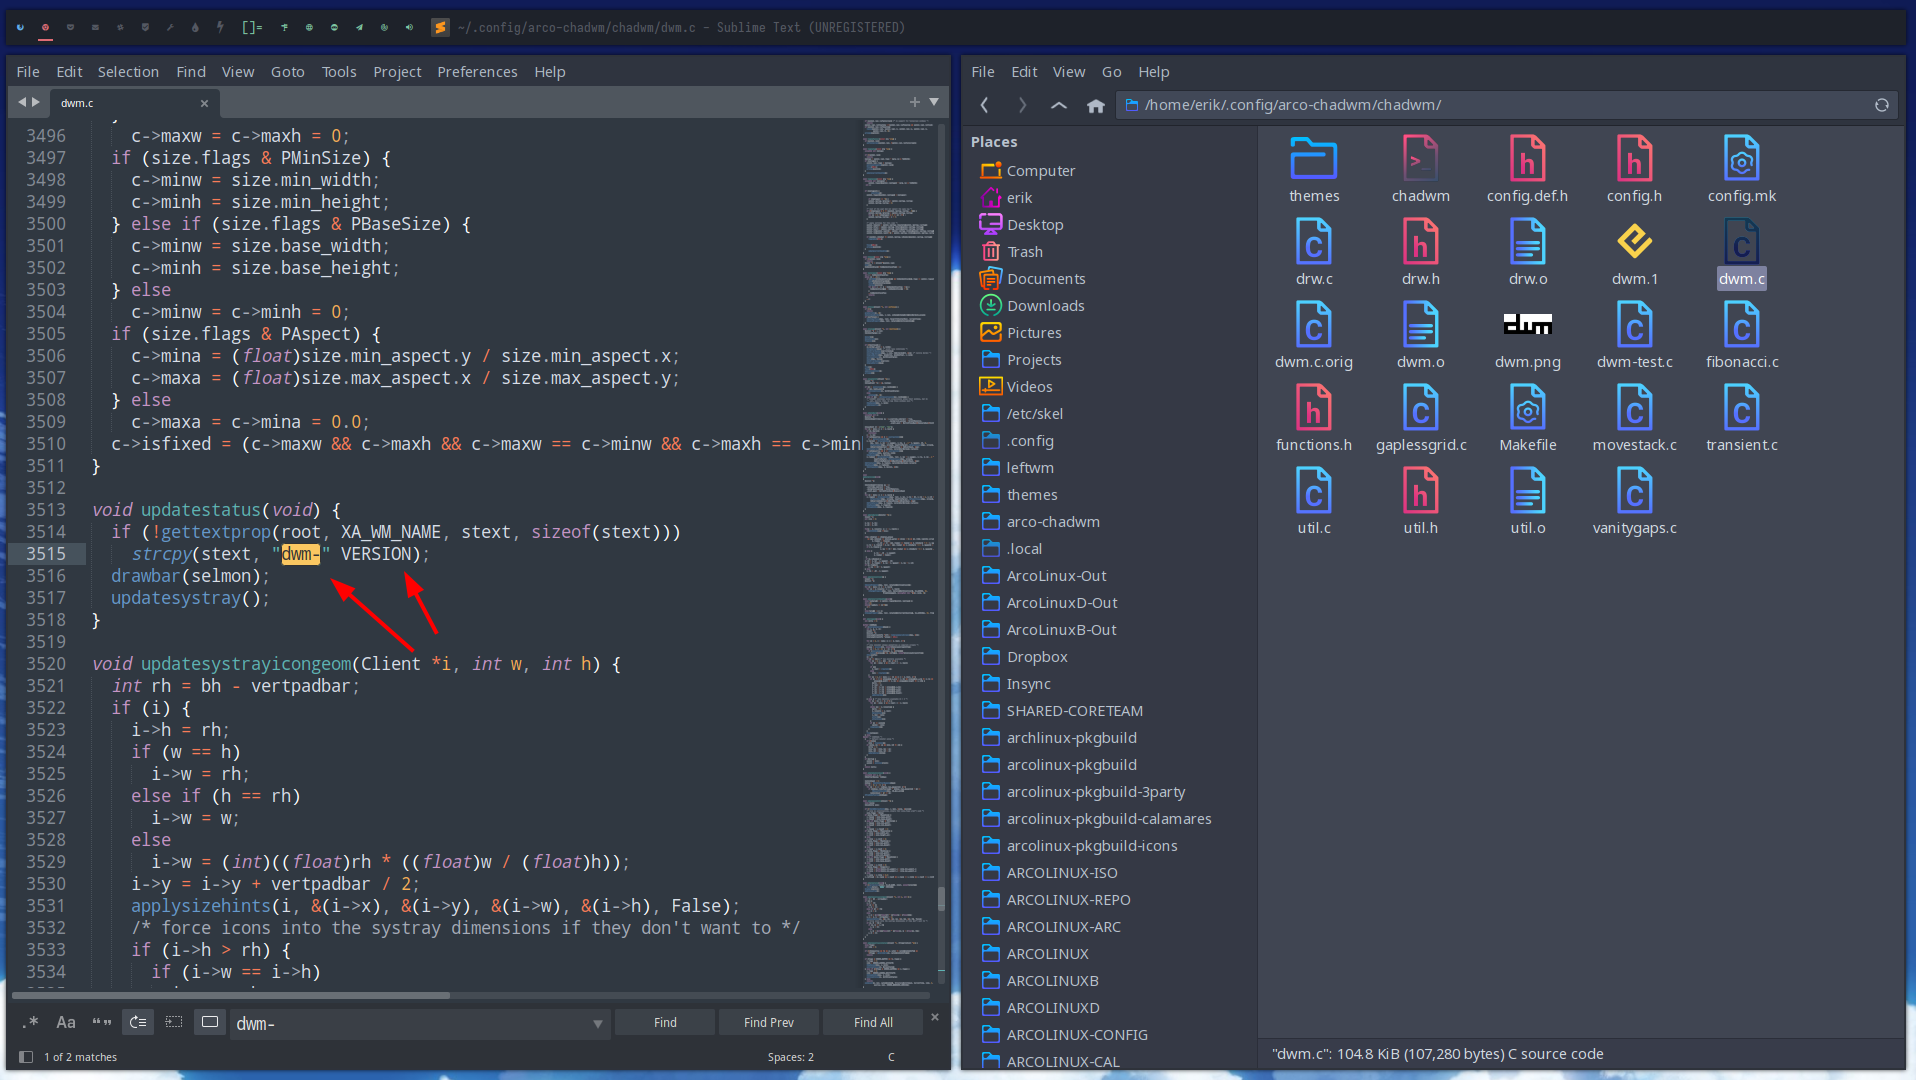Open the search history dropdown
This screenshot has width=1916, height=1080.
pos(597,1023)
